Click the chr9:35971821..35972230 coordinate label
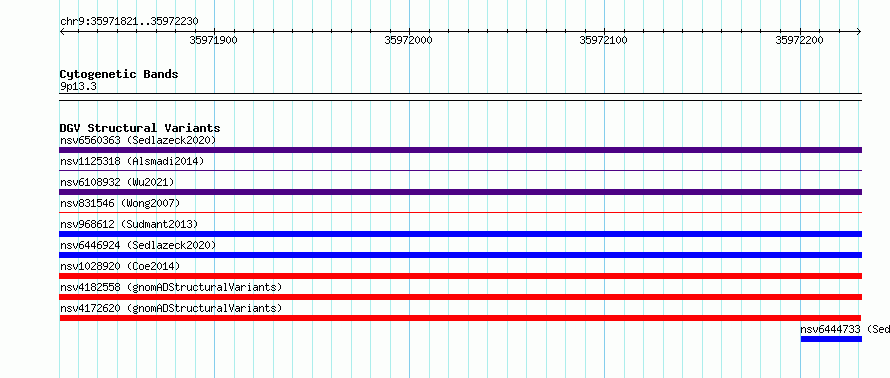The width and height of the screenshot is (890, 378). click(x=129, y=21)
